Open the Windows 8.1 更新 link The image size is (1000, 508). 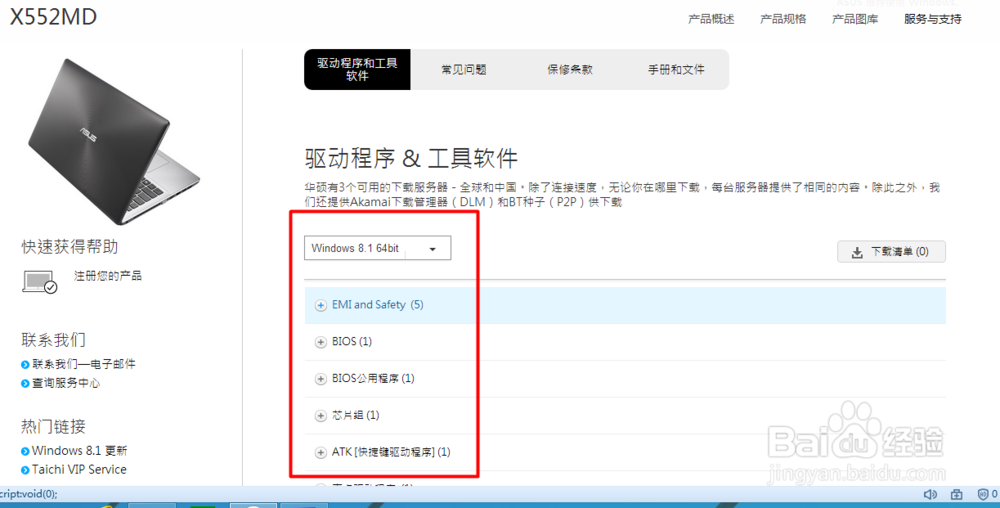coord(80,451)
